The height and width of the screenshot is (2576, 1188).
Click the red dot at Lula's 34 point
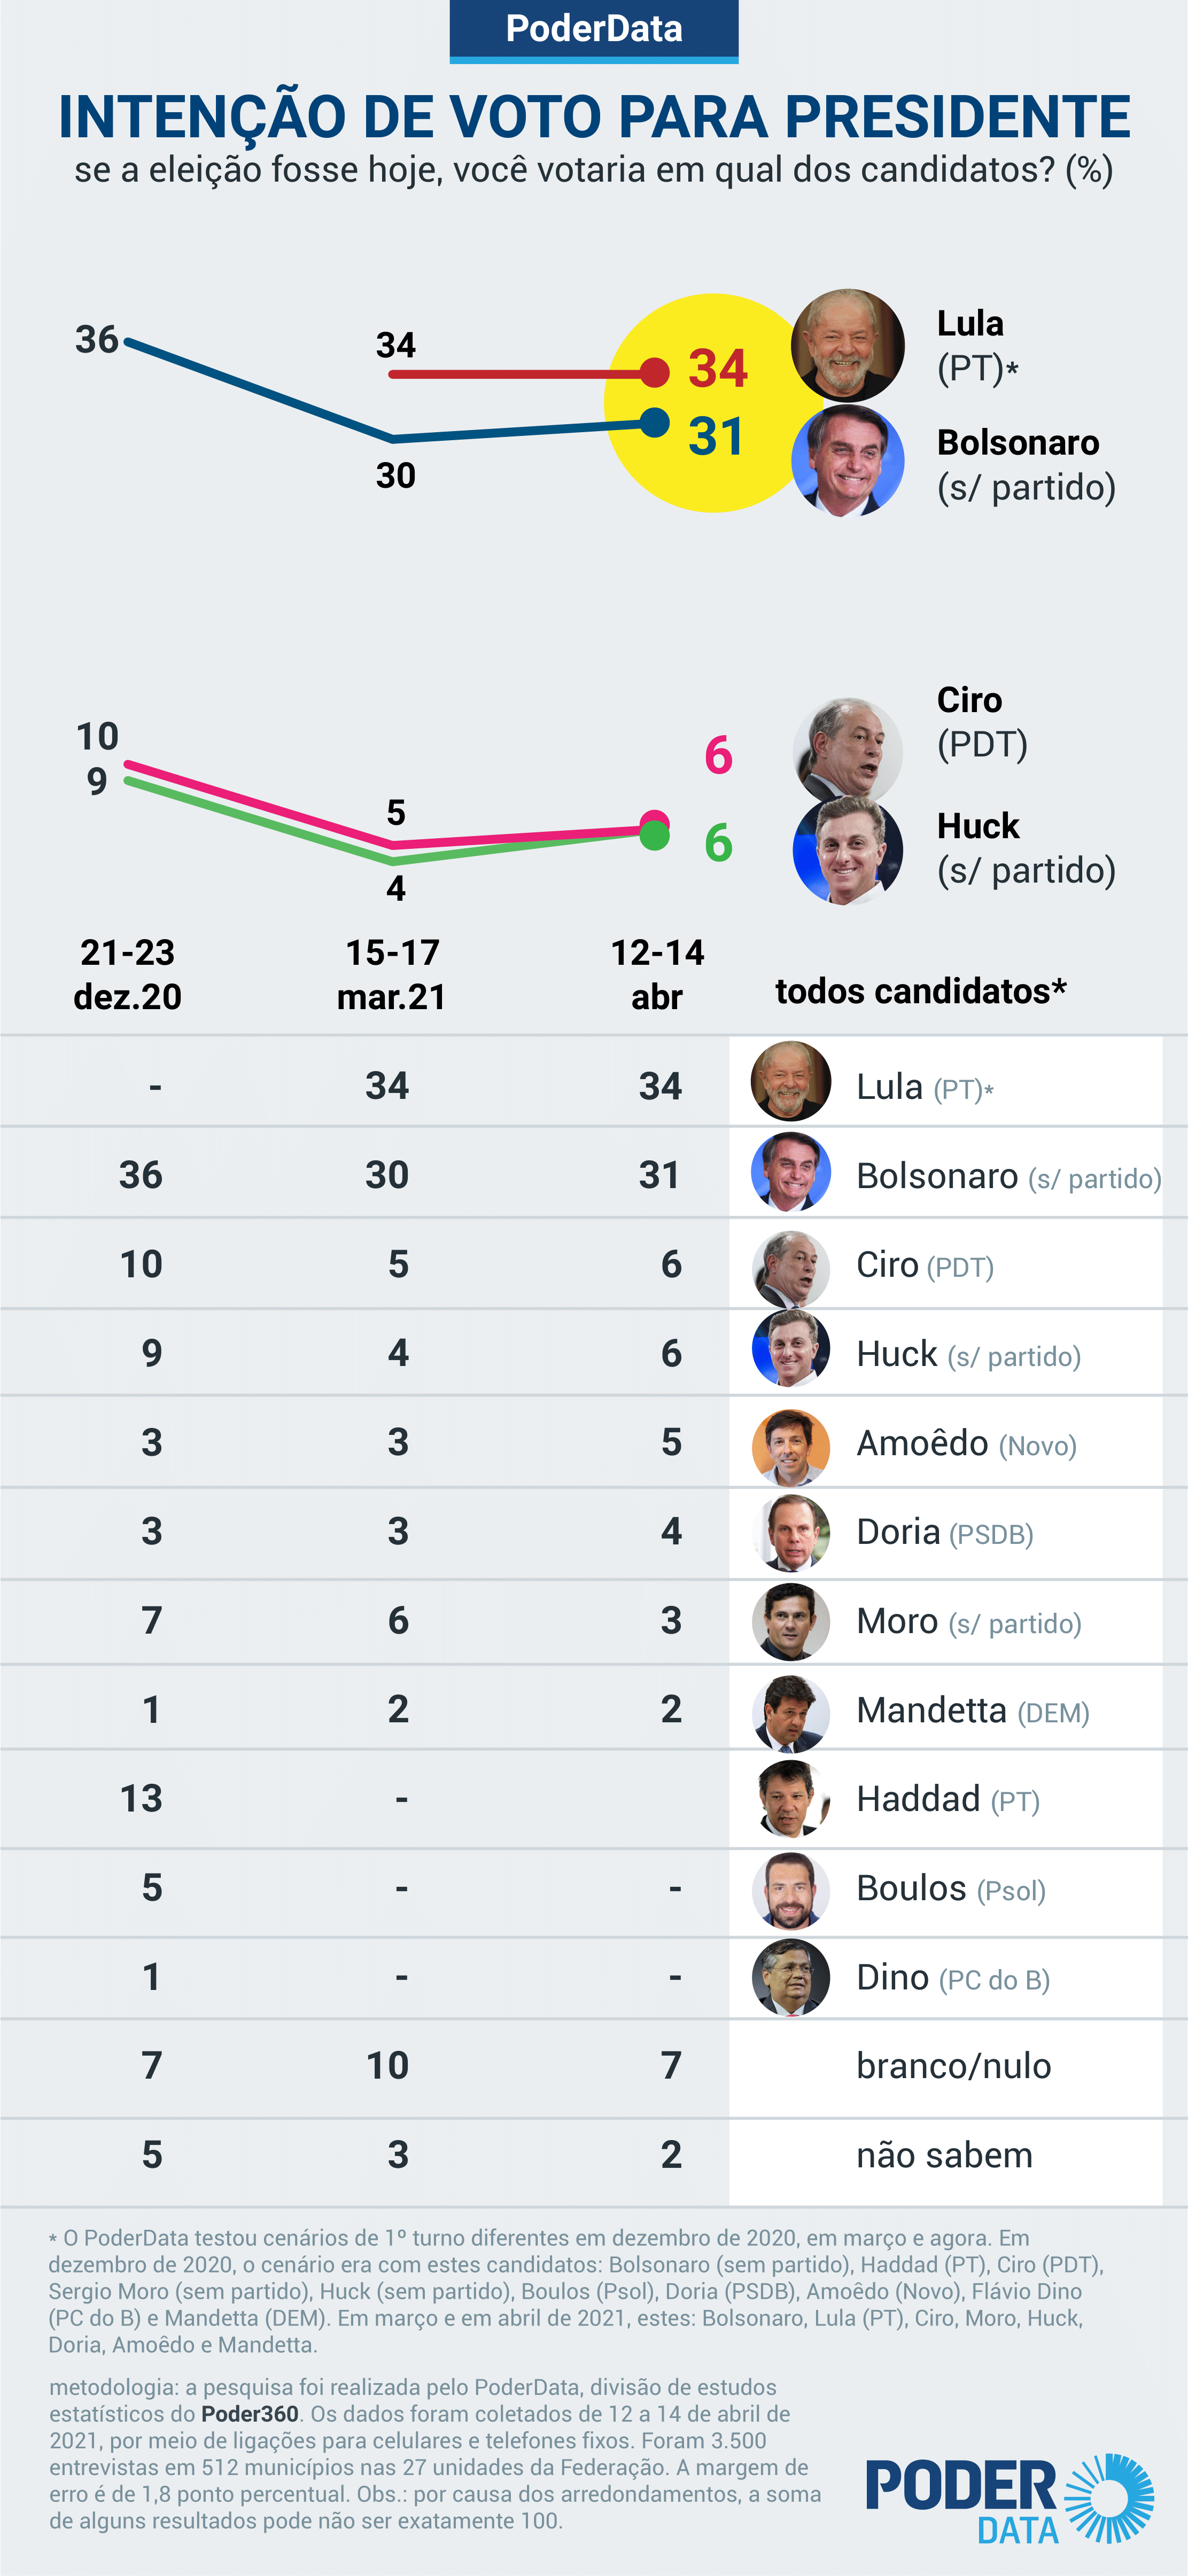654,373
